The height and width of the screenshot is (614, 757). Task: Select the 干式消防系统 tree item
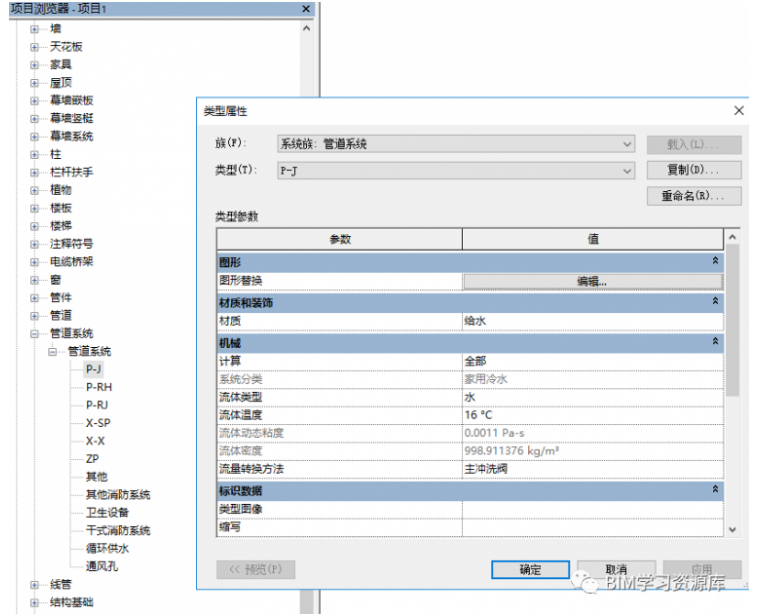pos(118,530)
